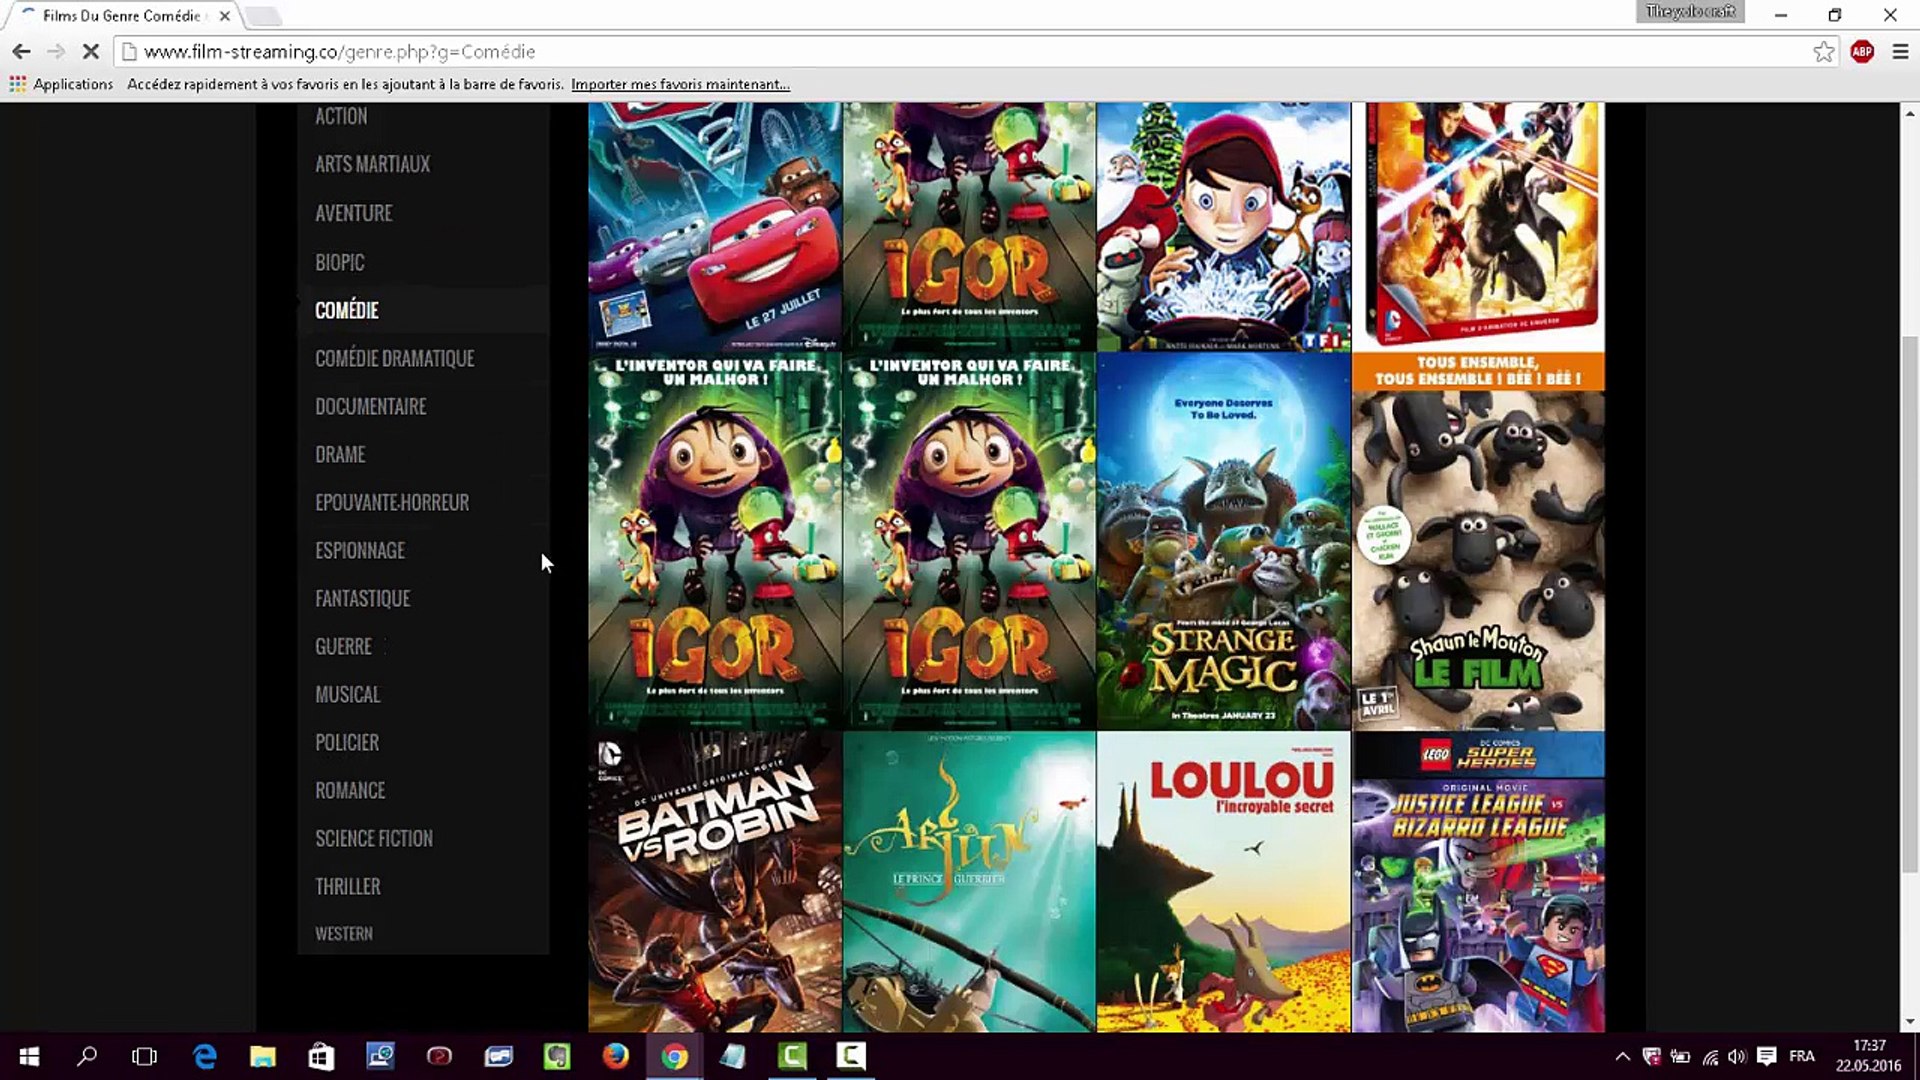1920x1080 pixels.
Task: Select the Science Fiction genre
Action: coord(374,838)
